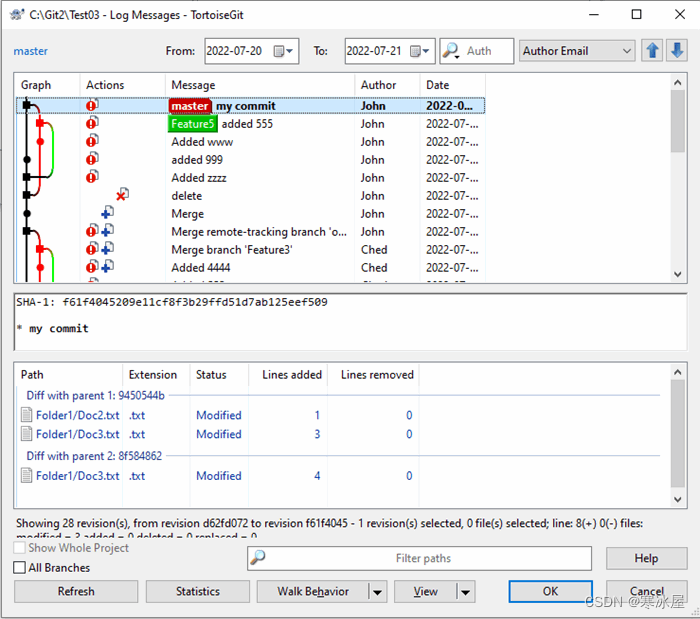Click the OK button
This screenshot has width=700, height=619.
click(x=550, y=591)
